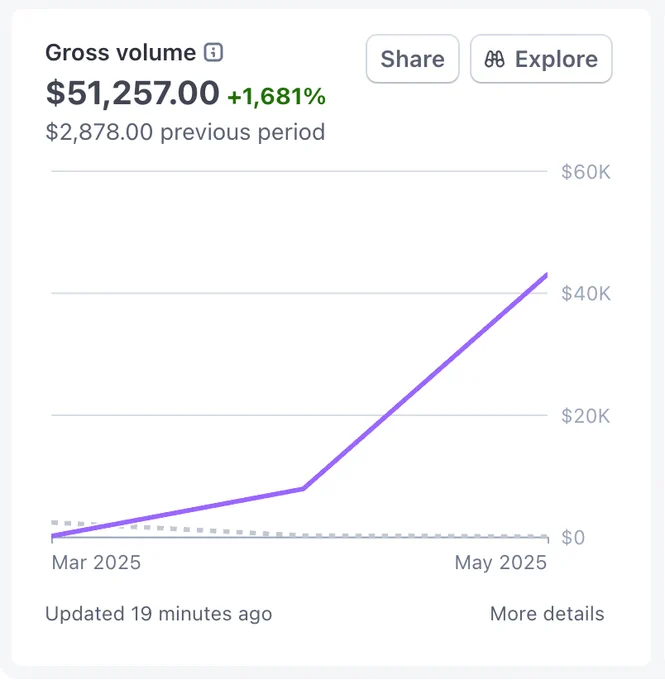Click the +1,681% growth percentage
The image size is (665, 680).
276,96
